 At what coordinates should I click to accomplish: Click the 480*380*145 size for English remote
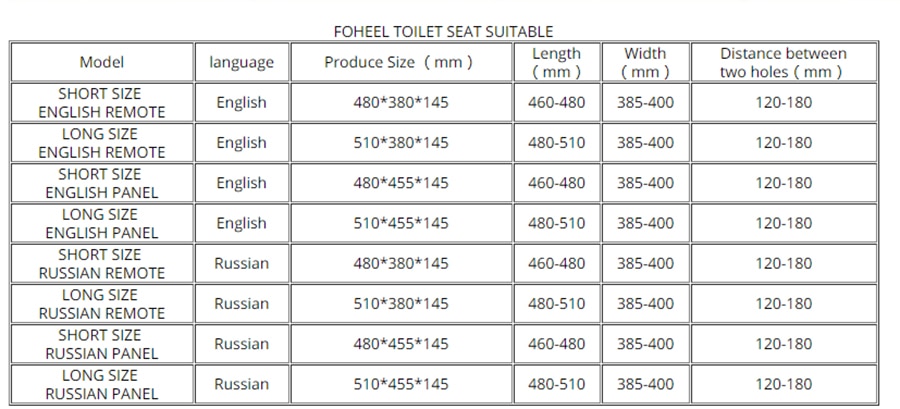(401, 102)
